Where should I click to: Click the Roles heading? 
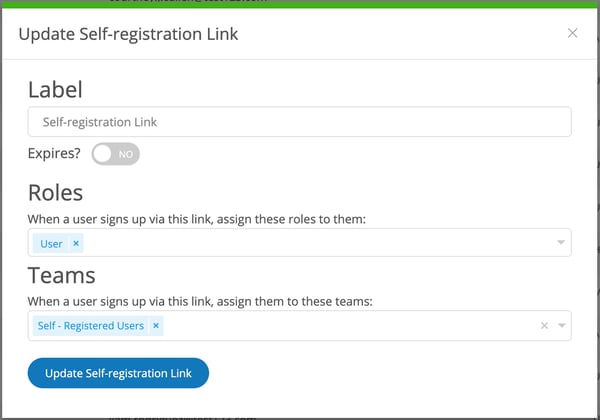[x=55, y=192]
